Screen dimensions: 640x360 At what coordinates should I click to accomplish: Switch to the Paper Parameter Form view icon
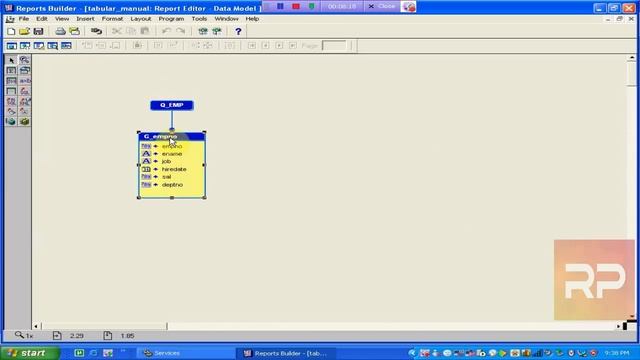pos(66,46)
